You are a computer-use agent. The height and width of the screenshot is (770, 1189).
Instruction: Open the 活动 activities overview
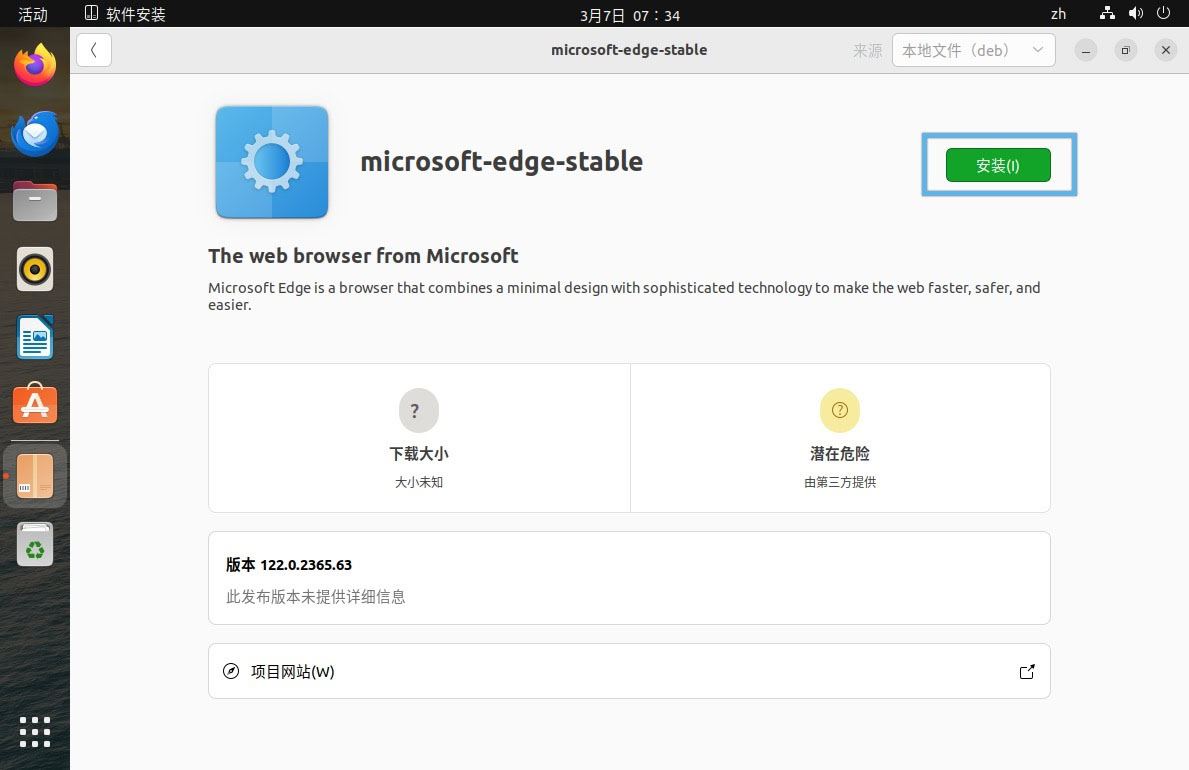[33, 14]
